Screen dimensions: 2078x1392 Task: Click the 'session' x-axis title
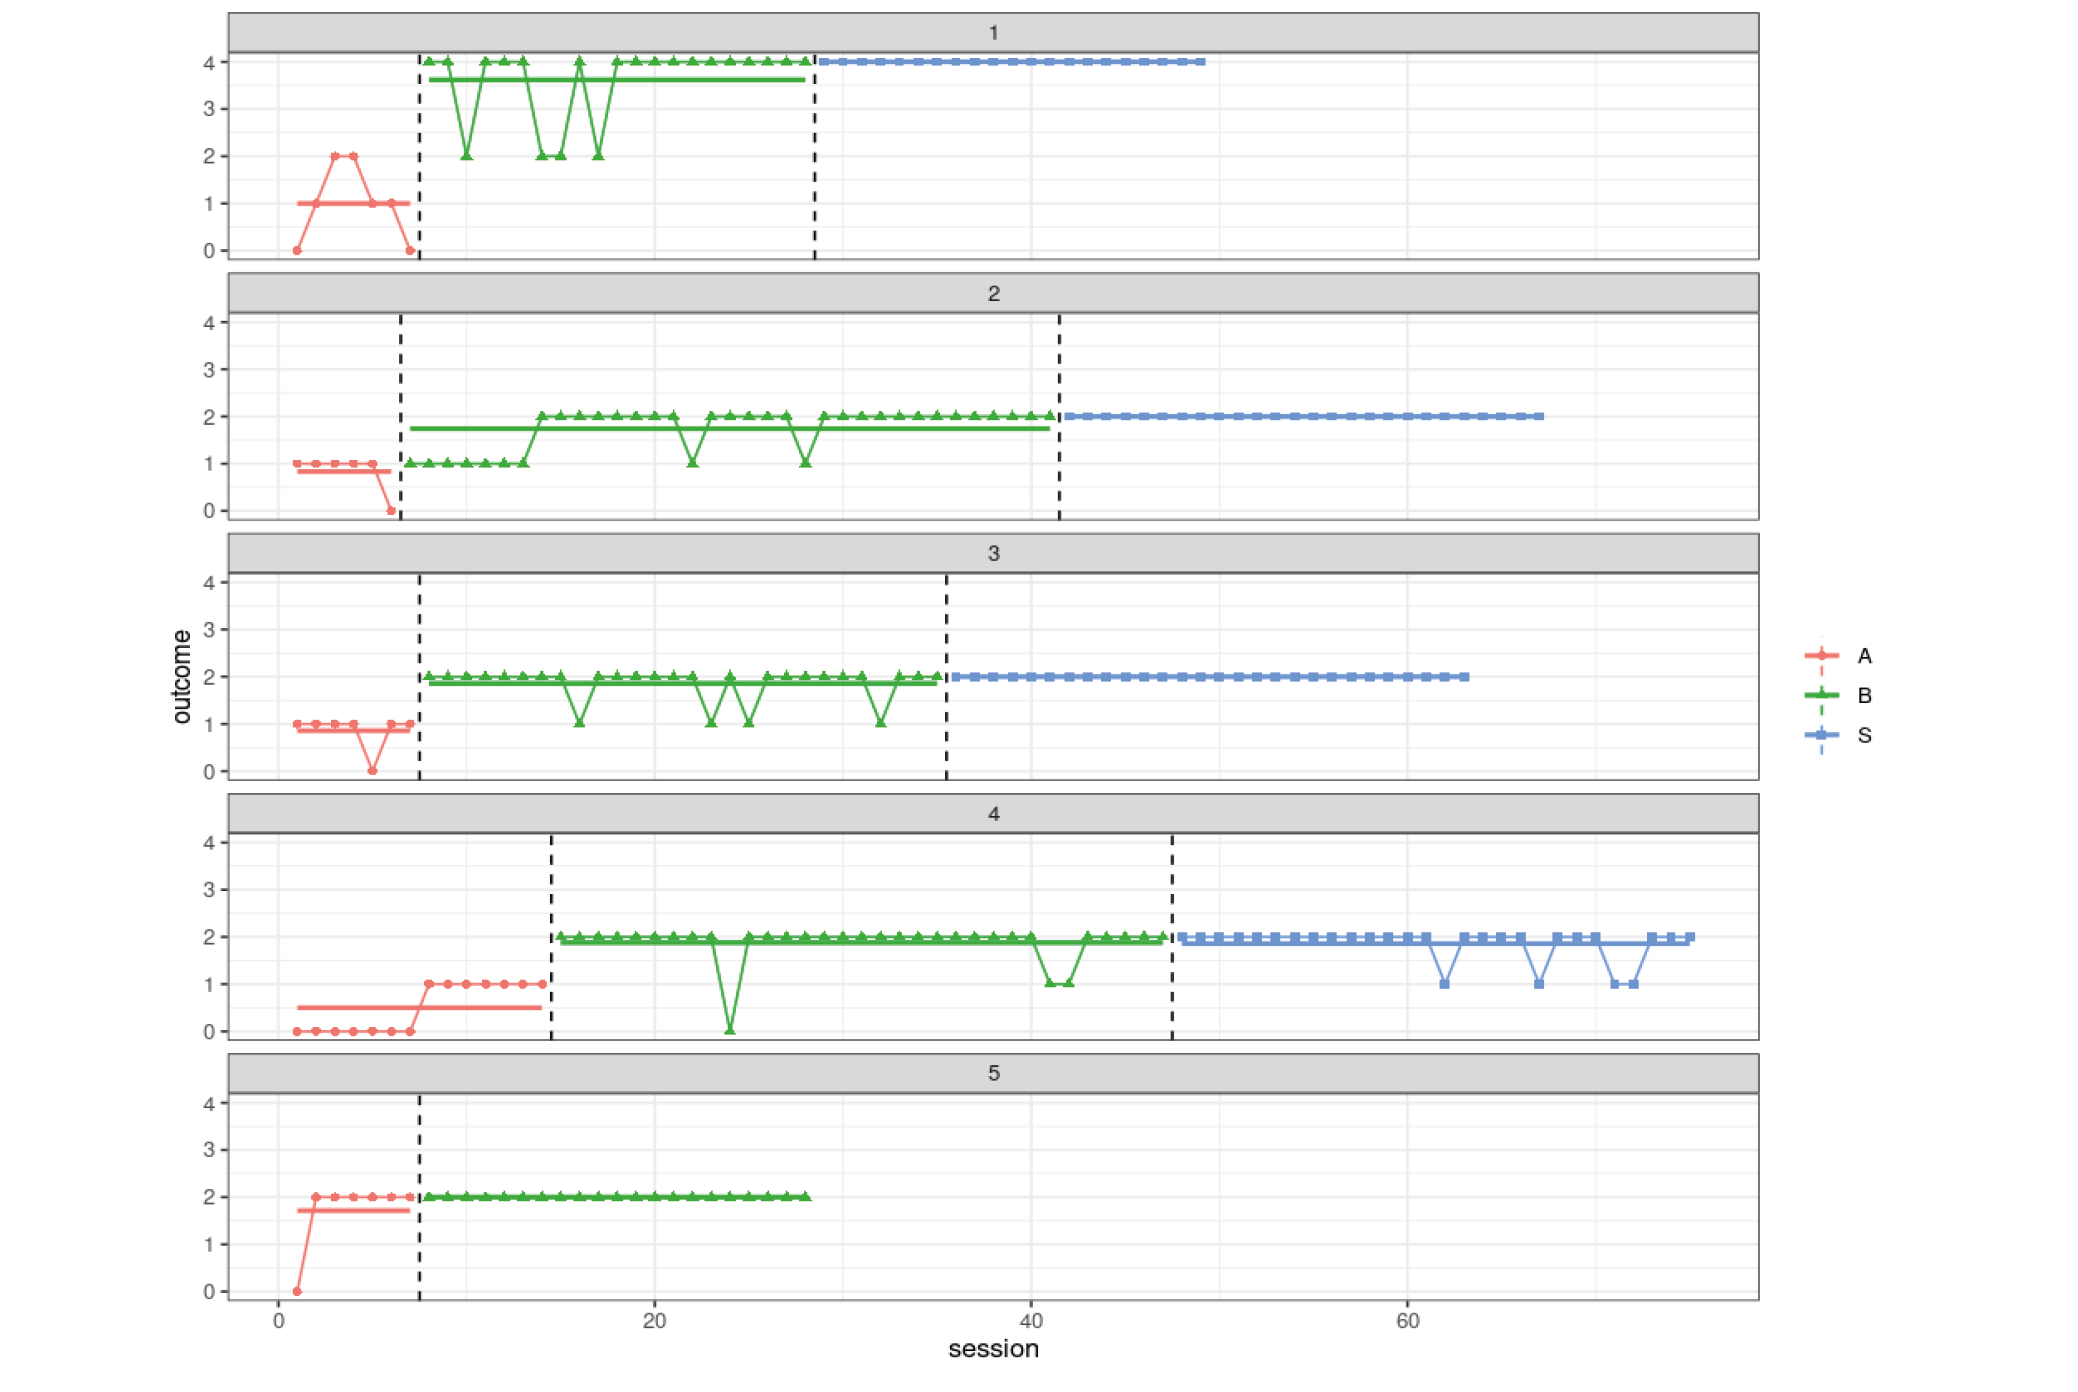(993, 1349)
